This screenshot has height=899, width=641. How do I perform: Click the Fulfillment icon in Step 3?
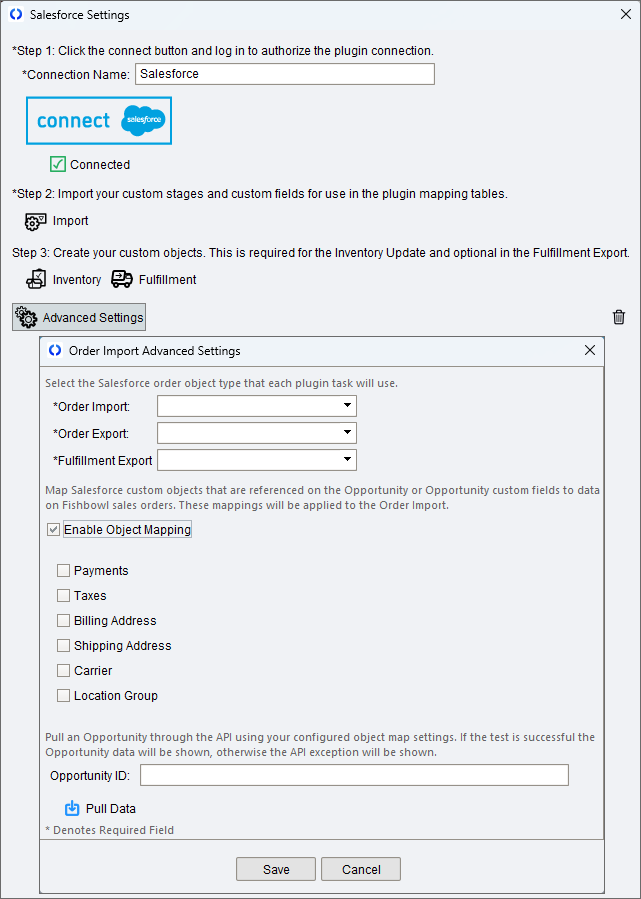click(x=121, y=280)
